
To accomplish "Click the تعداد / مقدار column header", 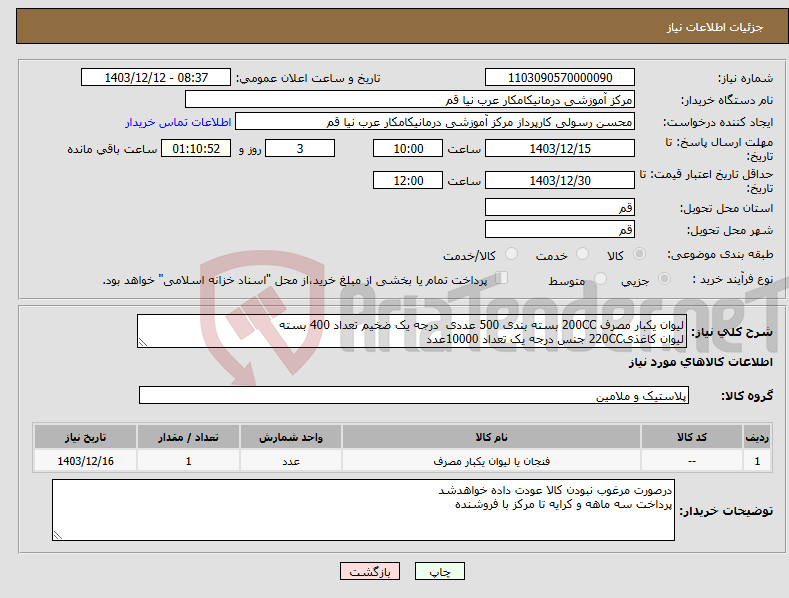I will click(x=188, y=436).
